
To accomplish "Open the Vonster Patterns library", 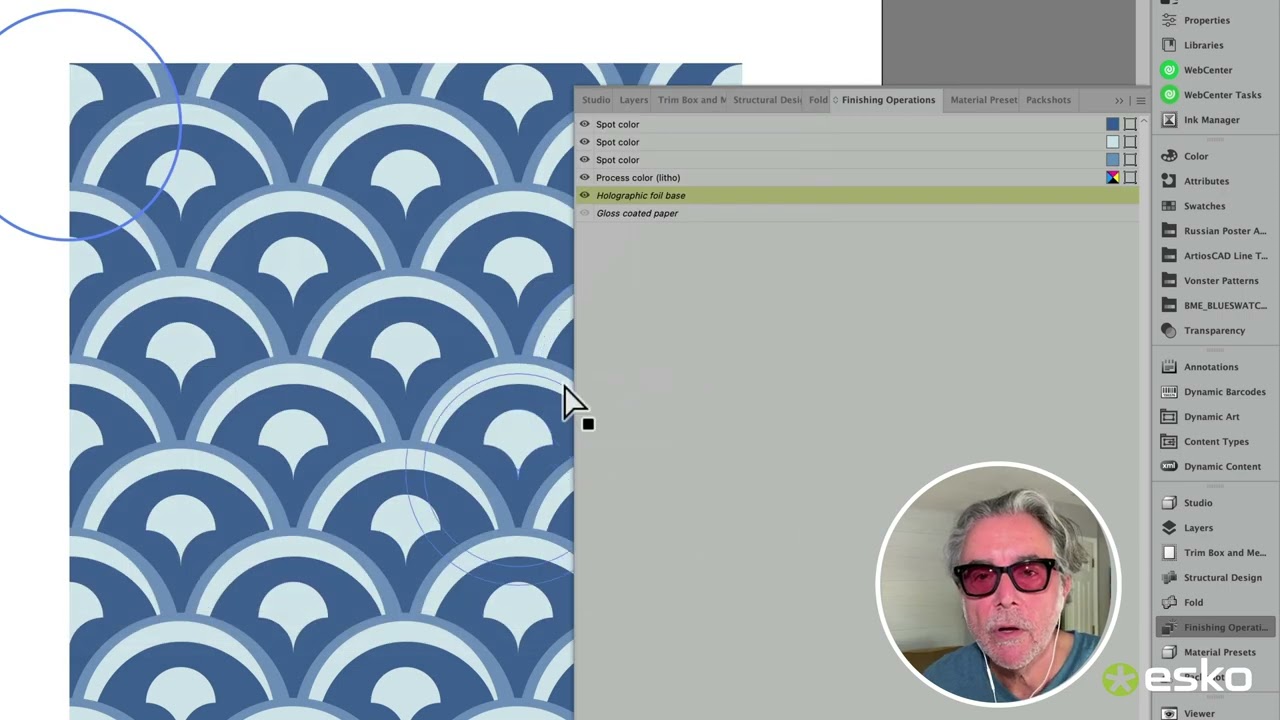I will [x=1211, y=281].
